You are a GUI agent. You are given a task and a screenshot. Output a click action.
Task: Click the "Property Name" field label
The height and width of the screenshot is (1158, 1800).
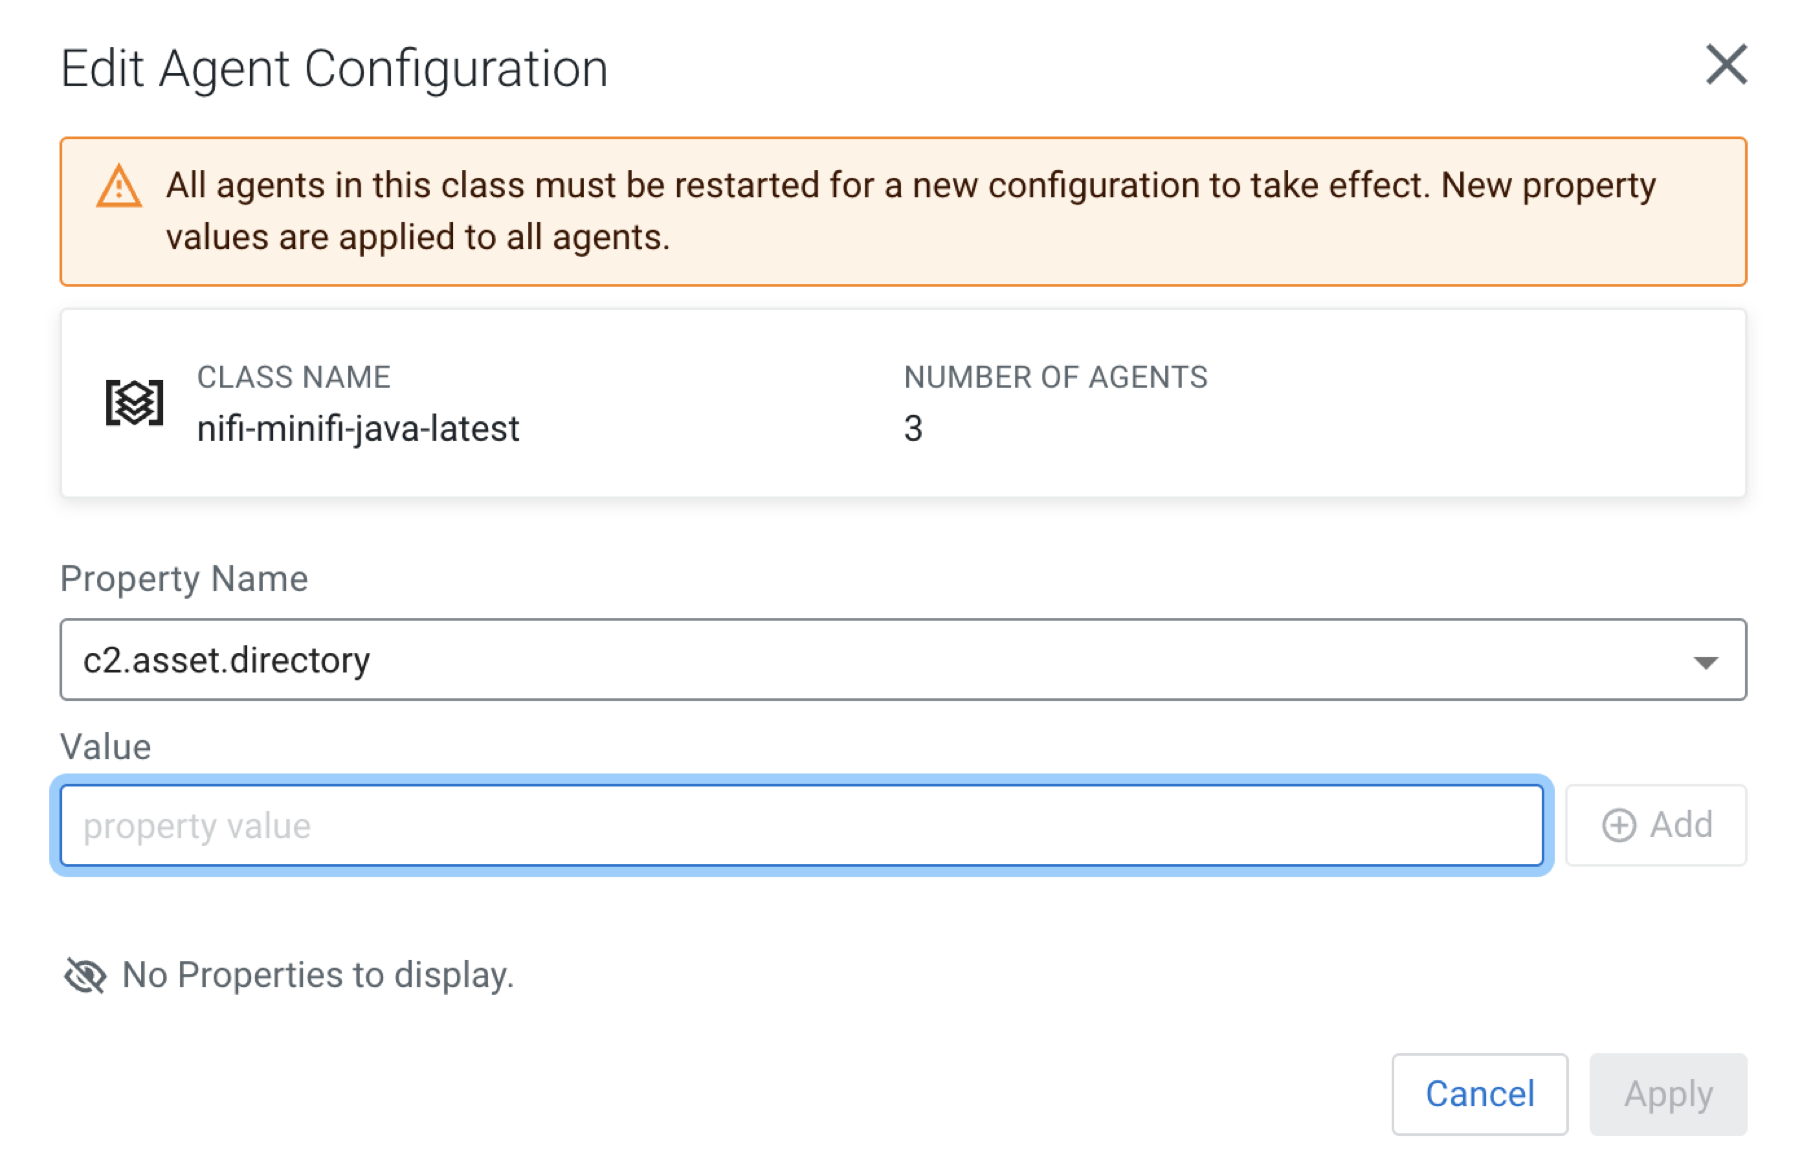pyautogui.click(x=184, y=579)
